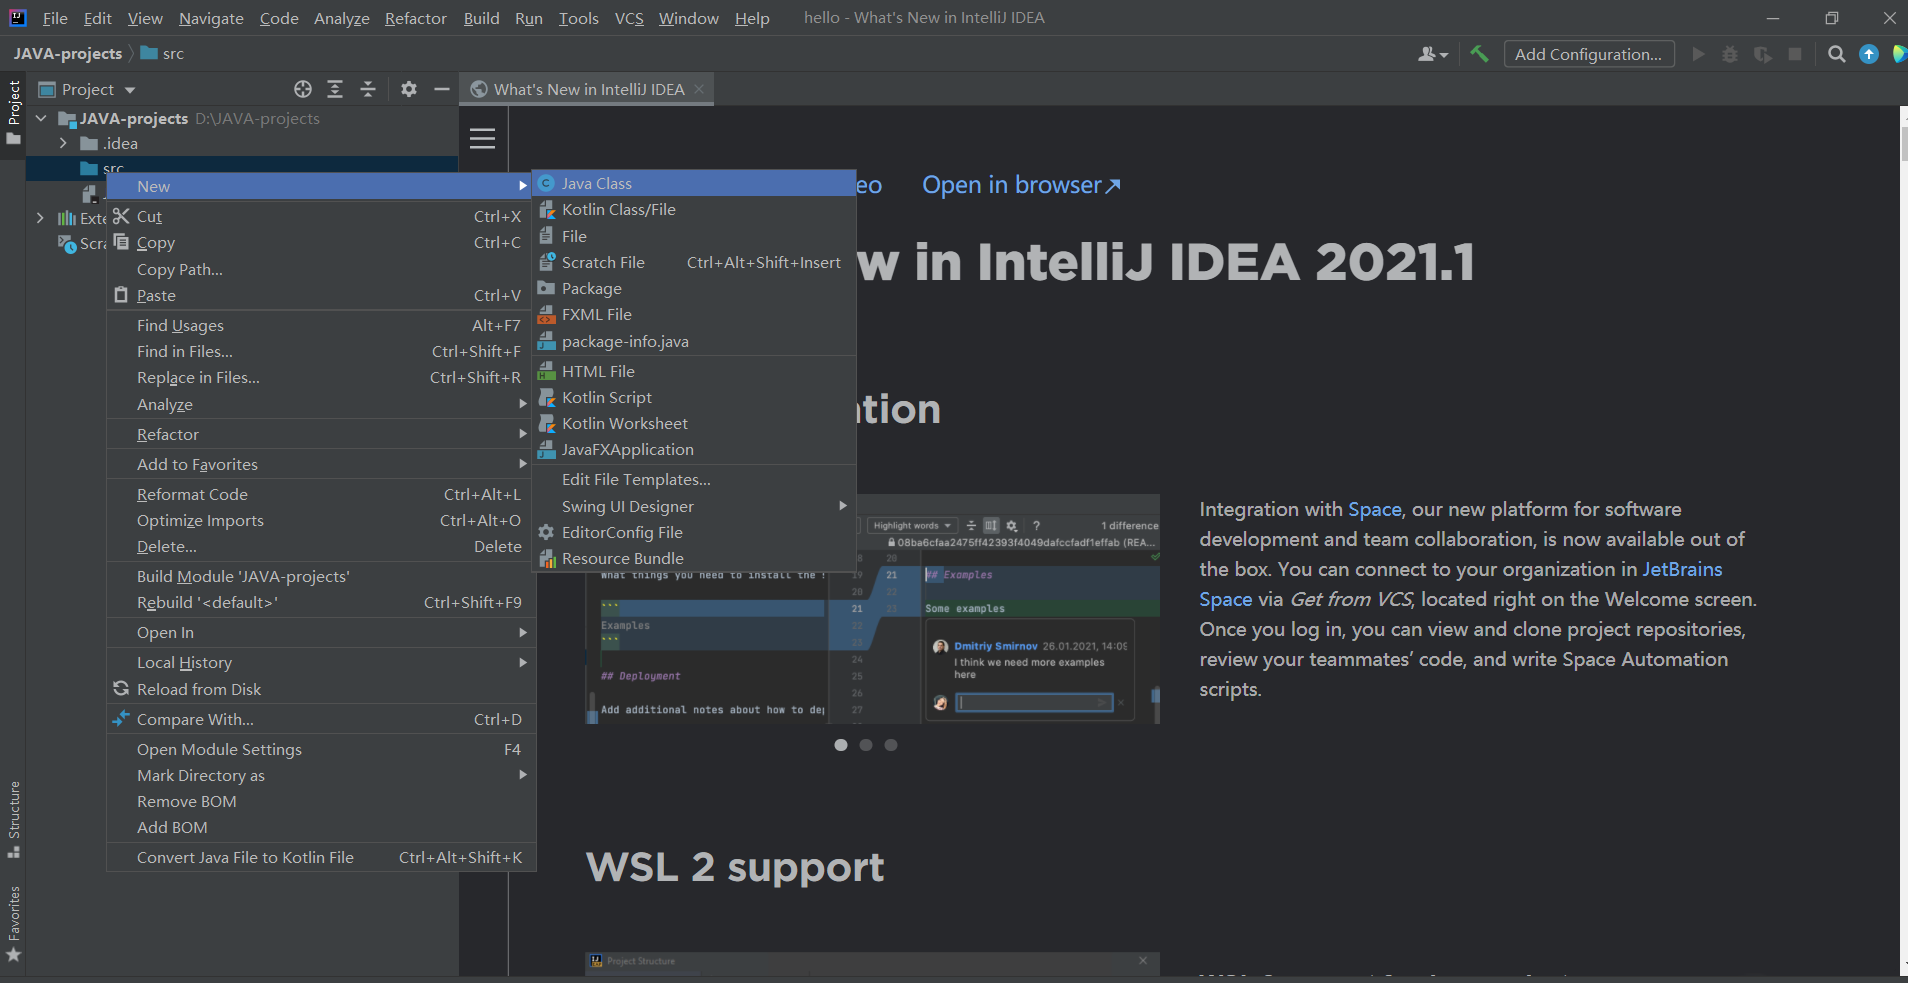Expand Swing UI Designer submenu
This screenshot has width=1908, height=983.
pyautogui.click(x=694, y=506)
